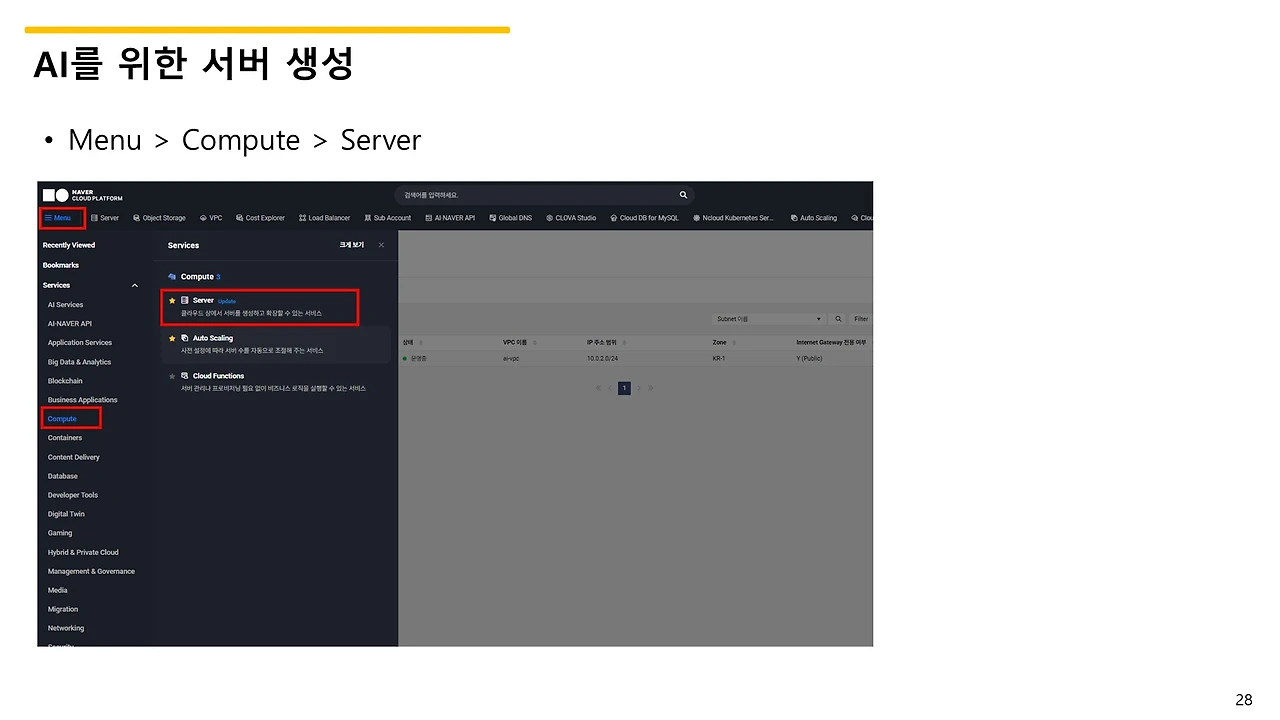
Task: Click the subnet table search icon button
Action: click(838, 319)
